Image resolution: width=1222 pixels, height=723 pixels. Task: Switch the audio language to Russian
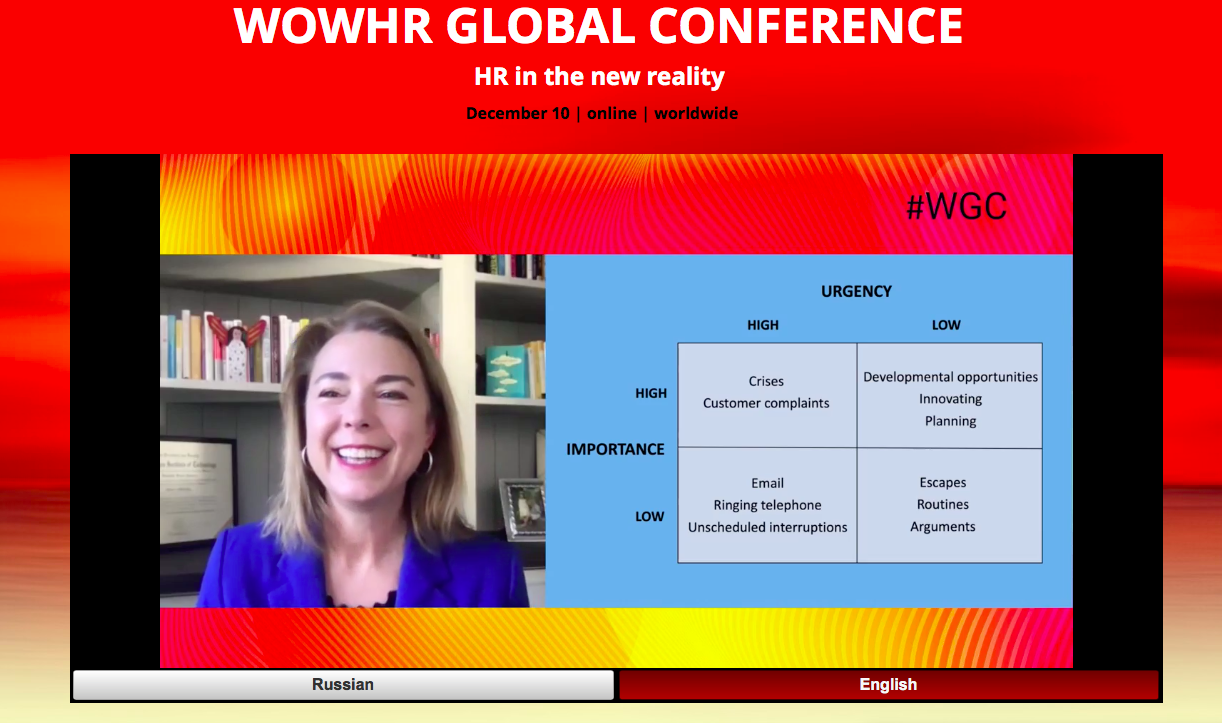[x=343, y=685]
